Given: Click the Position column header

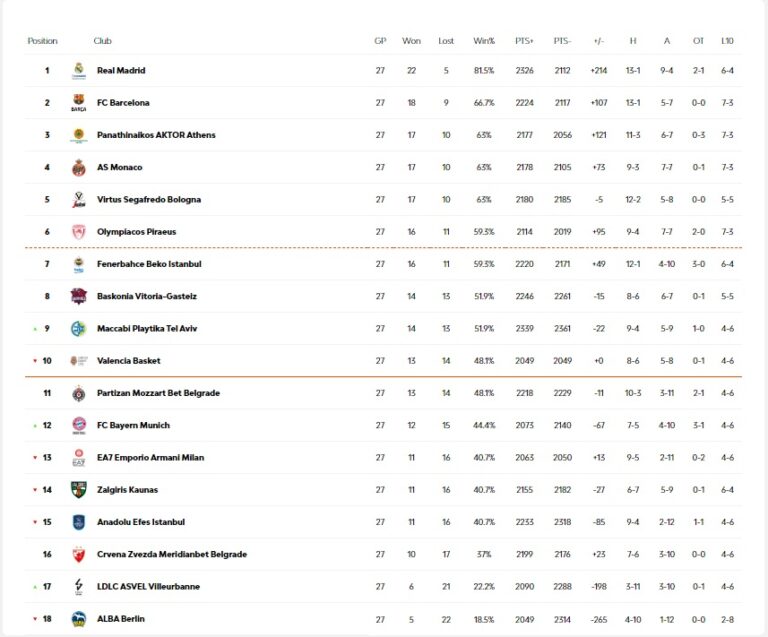Looking at the screenshot, I should pos(43,41).
